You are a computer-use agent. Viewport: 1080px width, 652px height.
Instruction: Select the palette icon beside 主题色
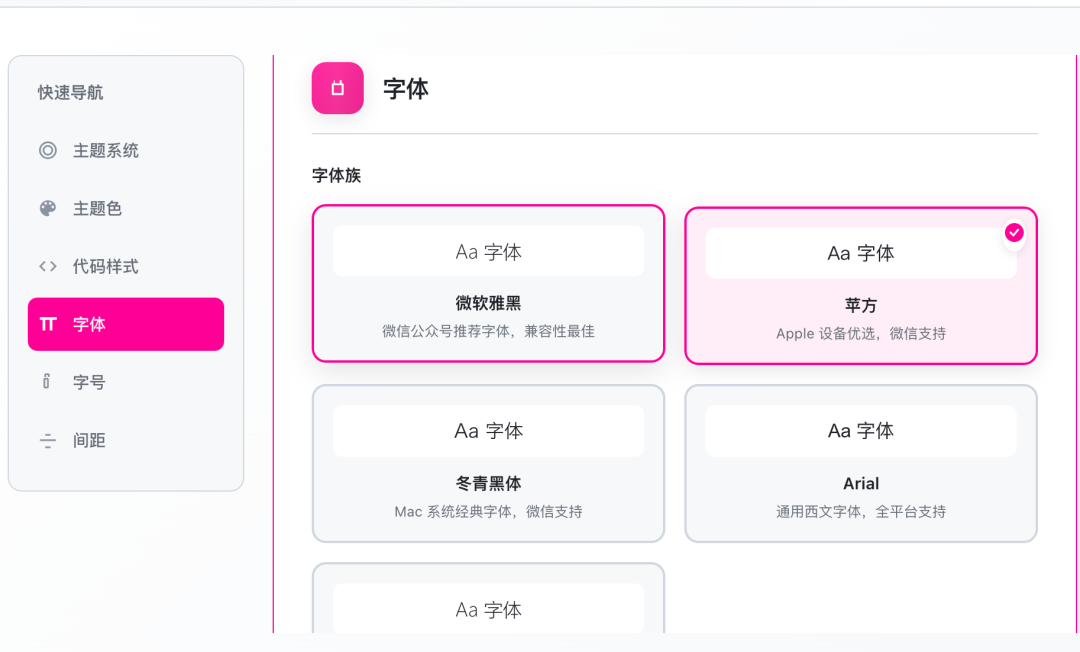[x=47, y=208]
